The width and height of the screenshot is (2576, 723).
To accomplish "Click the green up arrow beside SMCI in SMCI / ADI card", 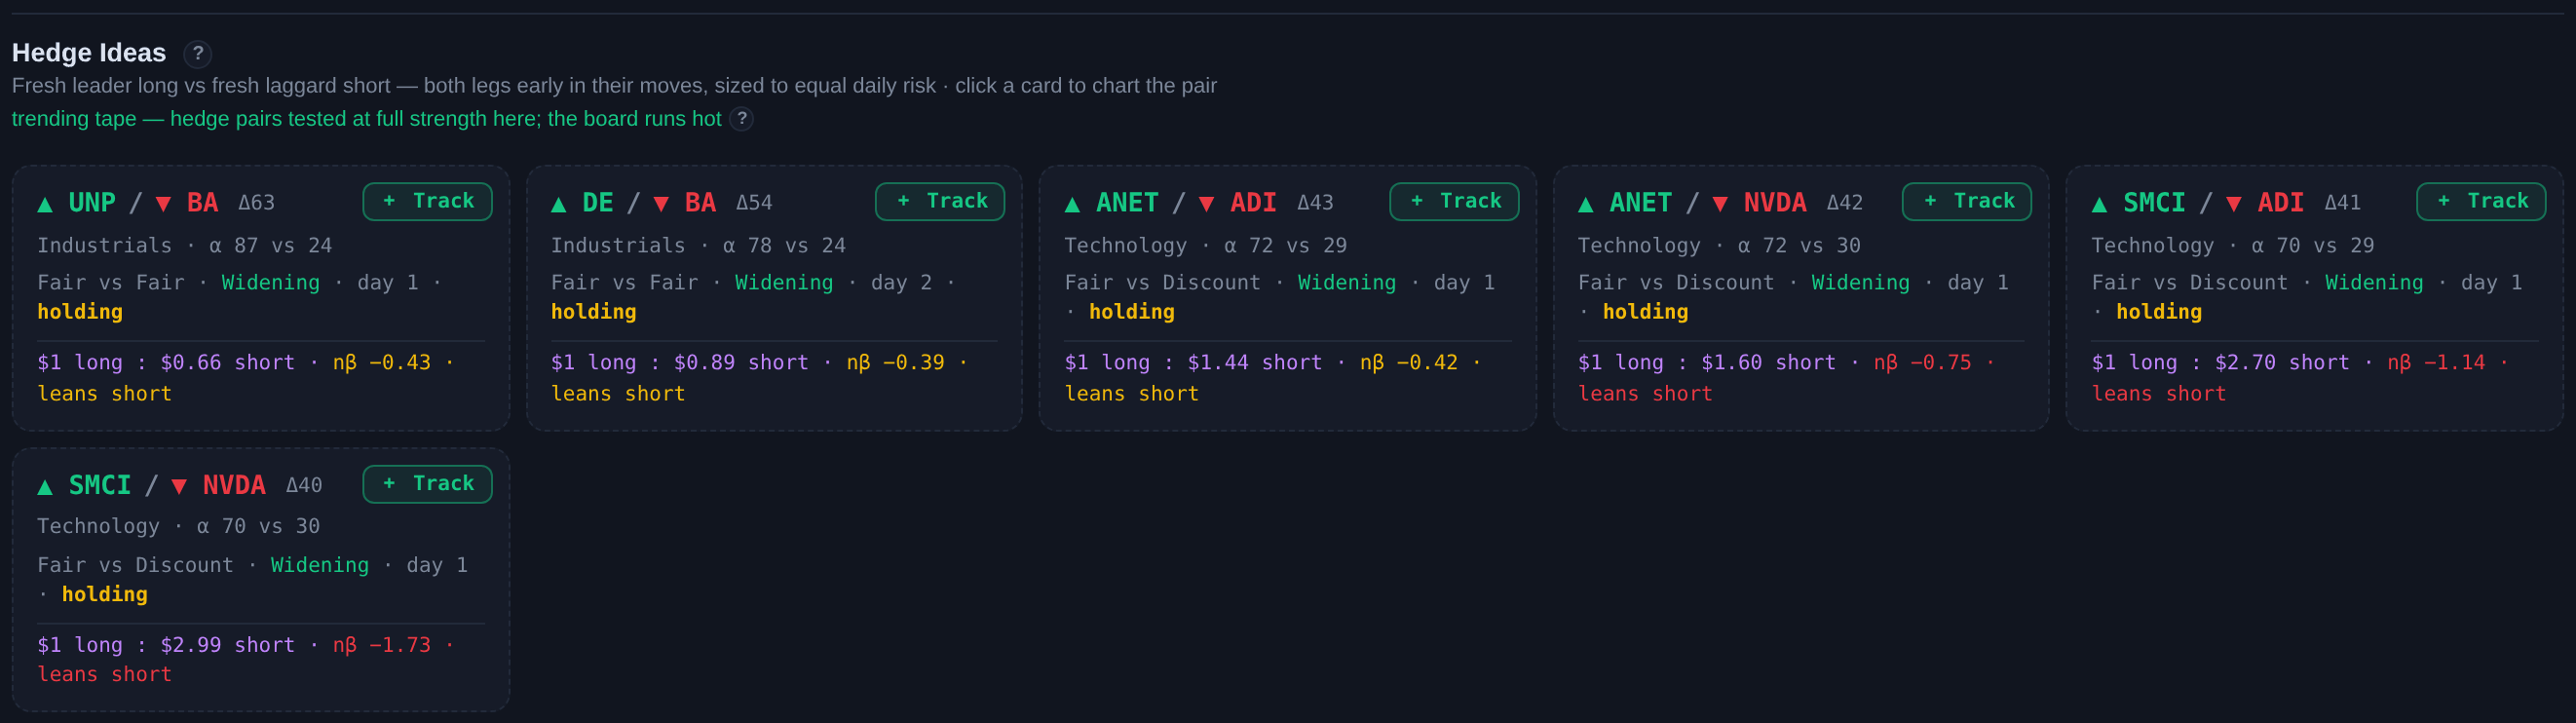I will 2100,204.
